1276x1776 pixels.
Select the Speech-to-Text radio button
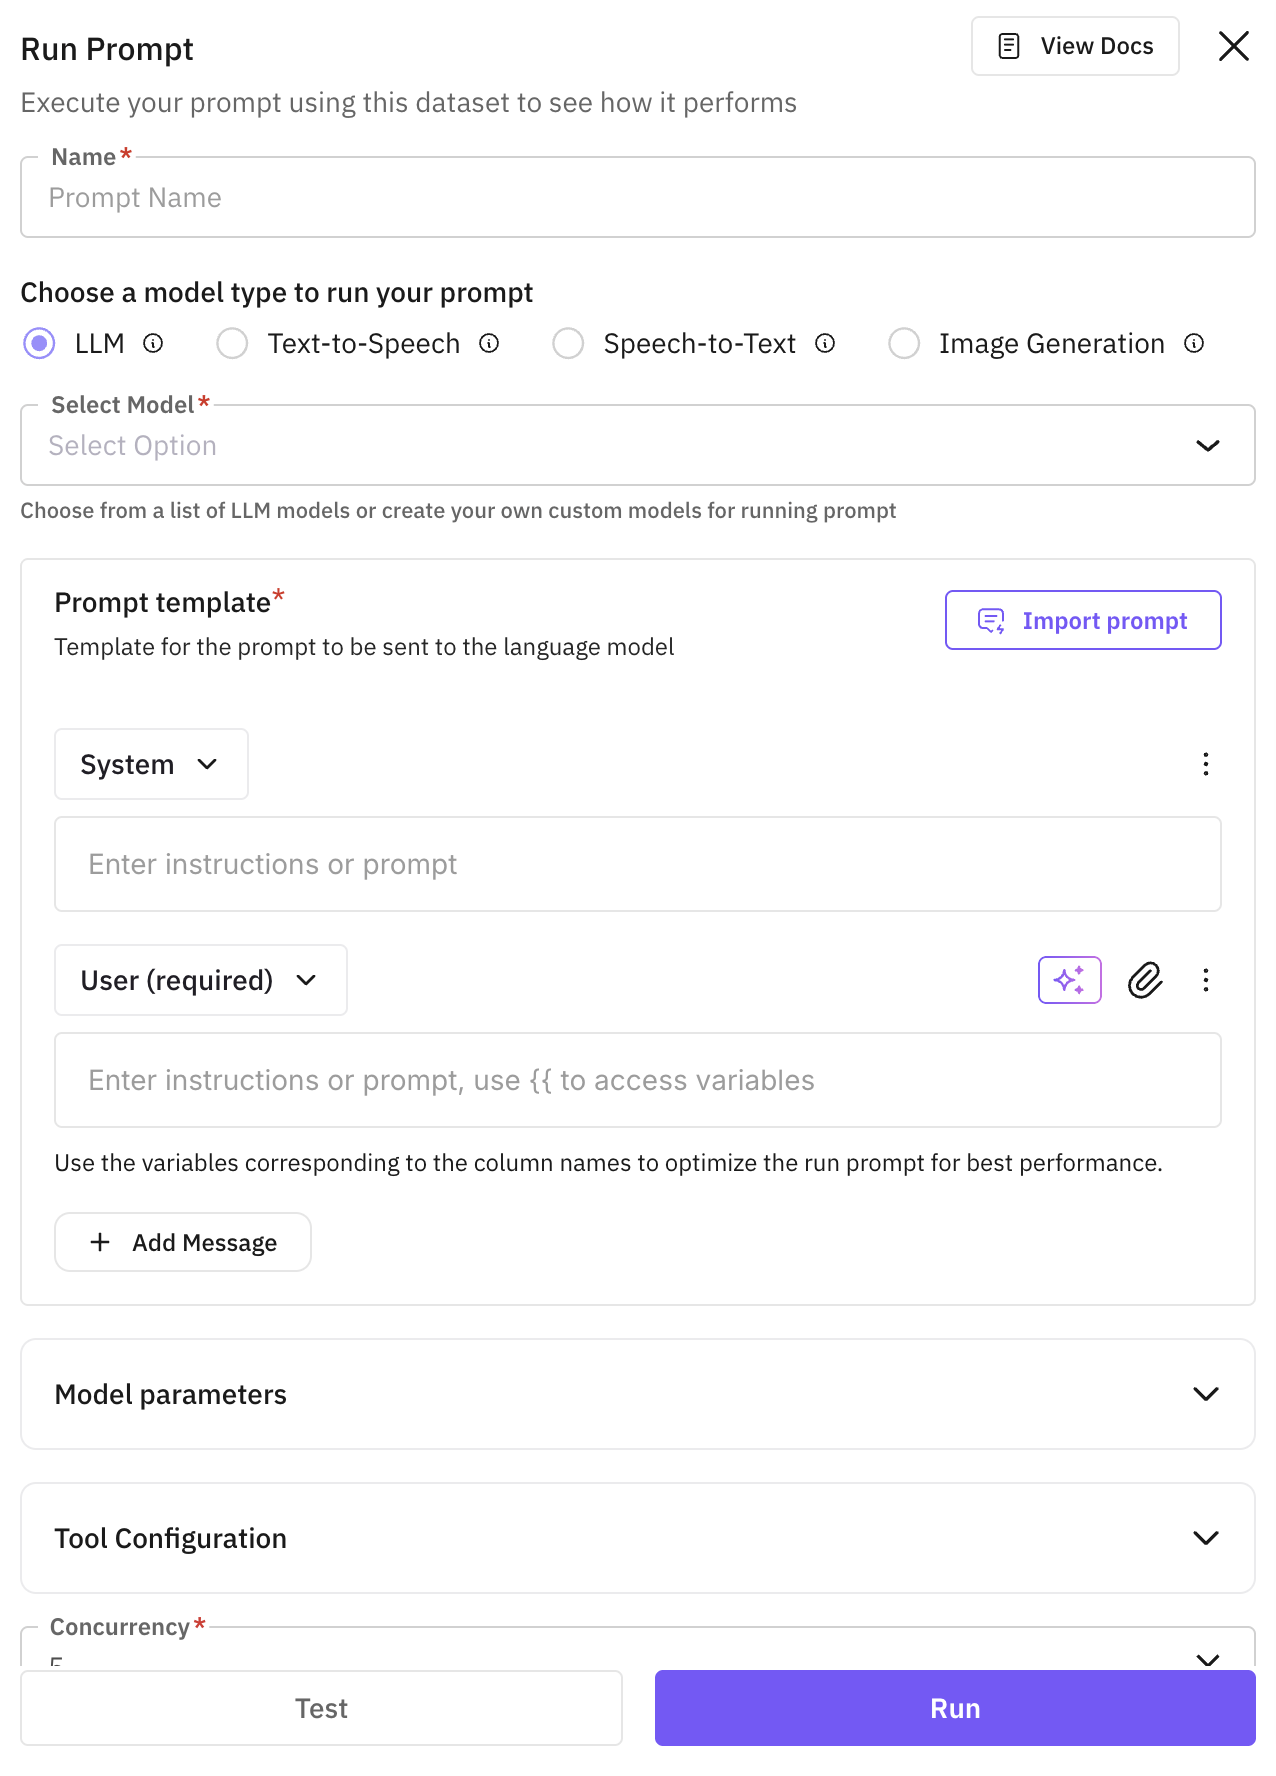pos(569,344)
